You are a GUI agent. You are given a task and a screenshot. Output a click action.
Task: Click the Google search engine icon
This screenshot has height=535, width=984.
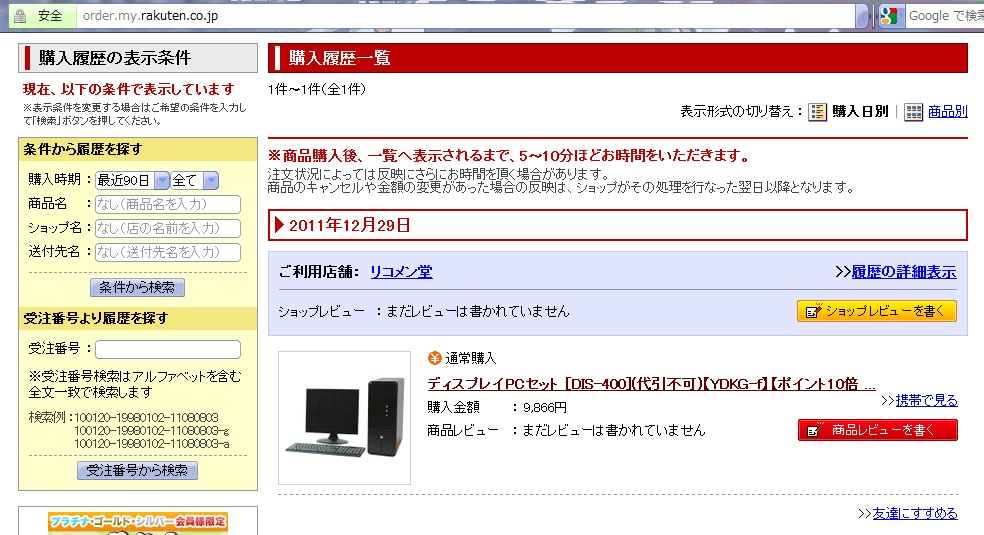(889, 16)
